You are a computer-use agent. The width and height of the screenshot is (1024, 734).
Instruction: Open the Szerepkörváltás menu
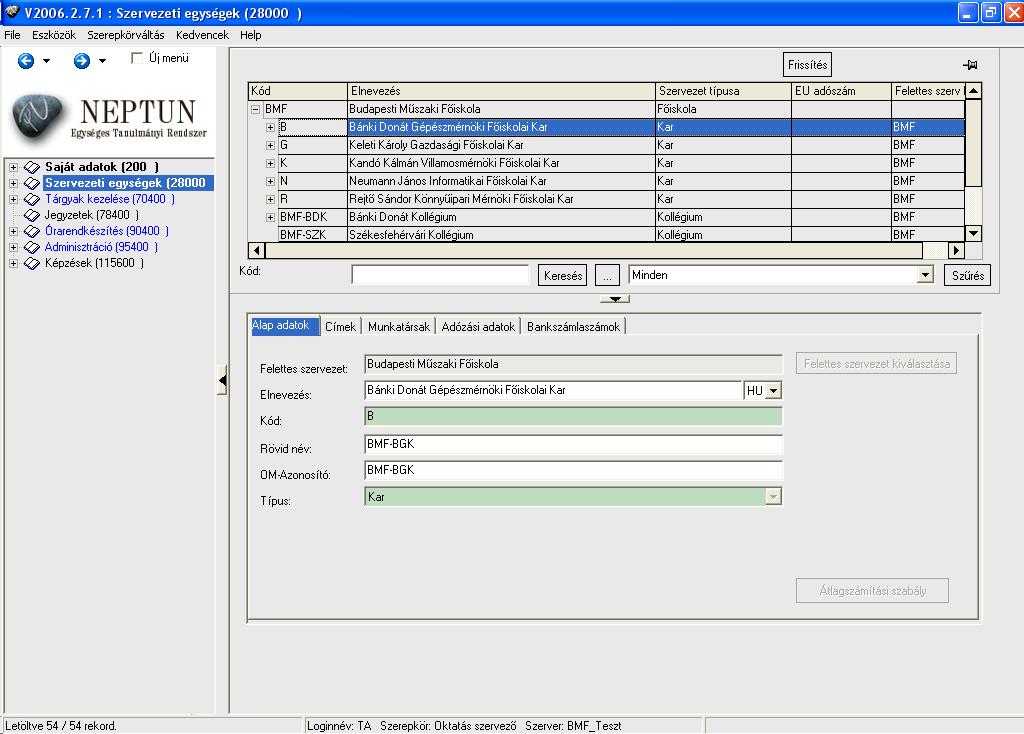click(126, 35)
